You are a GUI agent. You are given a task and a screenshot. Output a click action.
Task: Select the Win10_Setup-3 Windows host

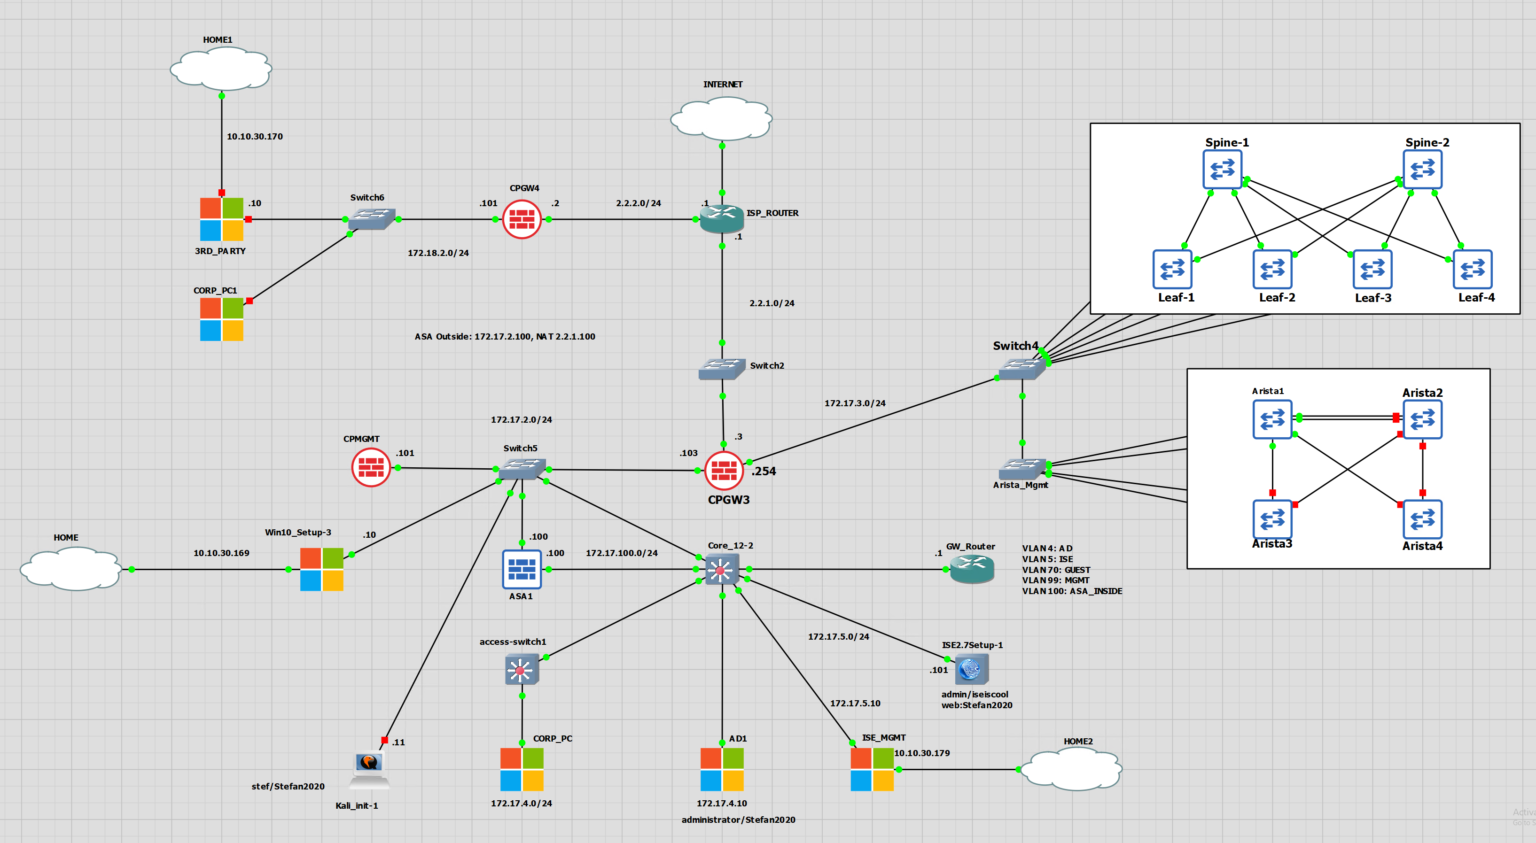[322, 569]
